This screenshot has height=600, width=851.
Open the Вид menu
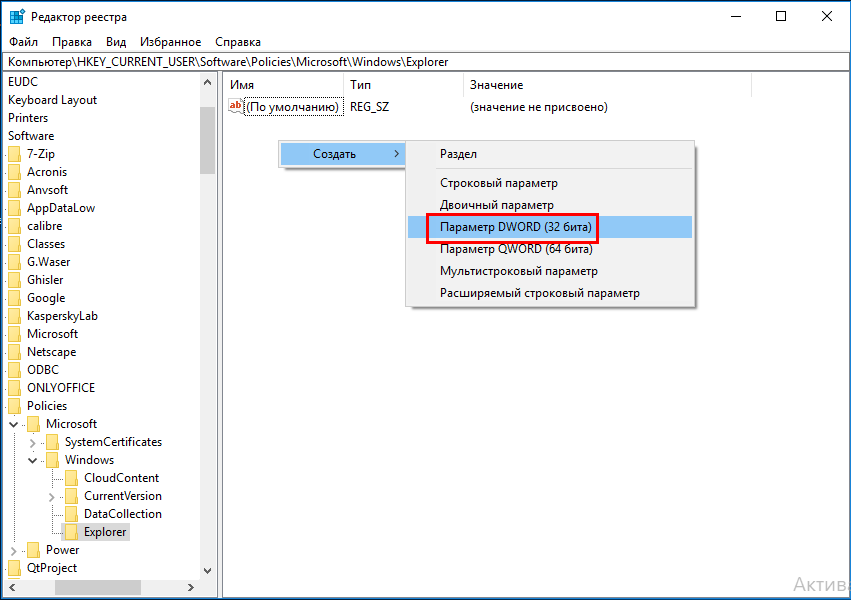(x=116, y=42)
